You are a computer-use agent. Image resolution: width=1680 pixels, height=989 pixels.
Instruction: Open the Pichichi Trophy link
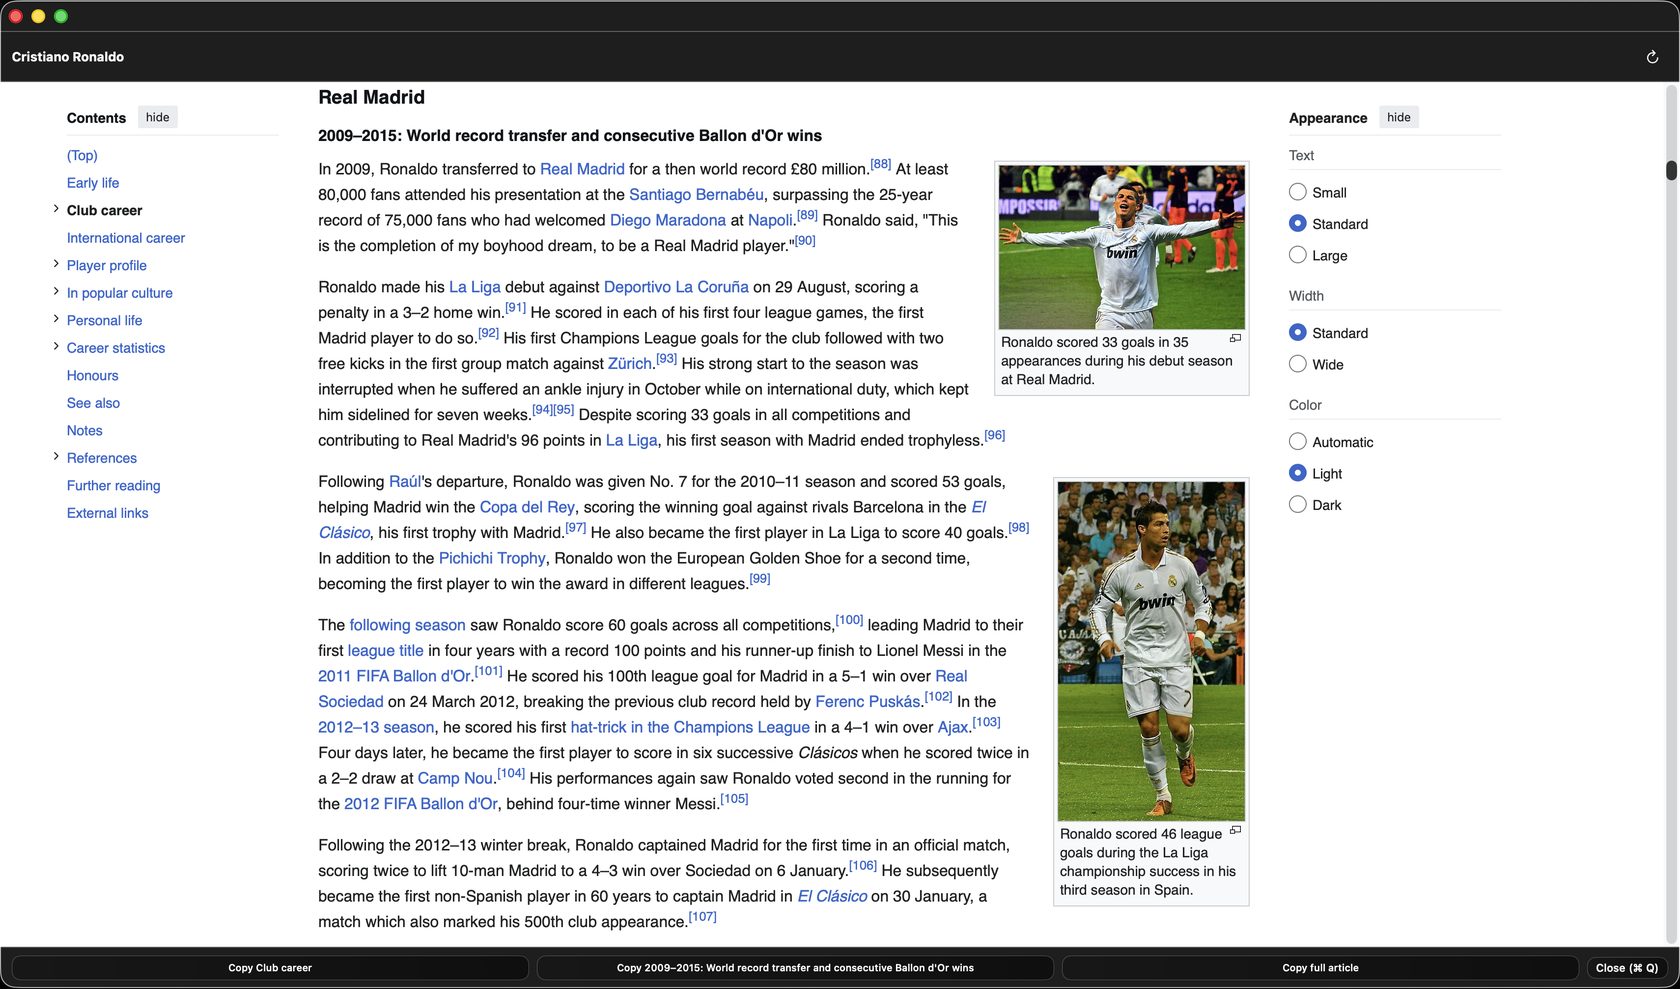(492, 558)
